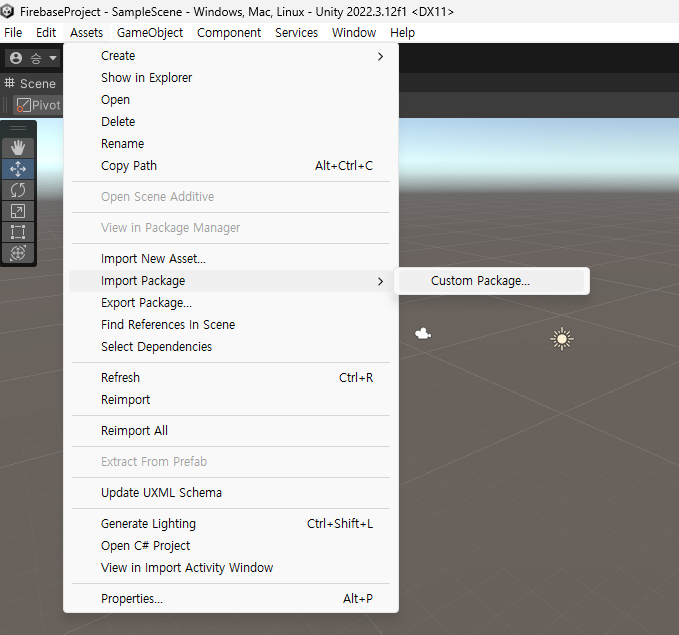Choose Rename from Assets menu

point(231,144)
